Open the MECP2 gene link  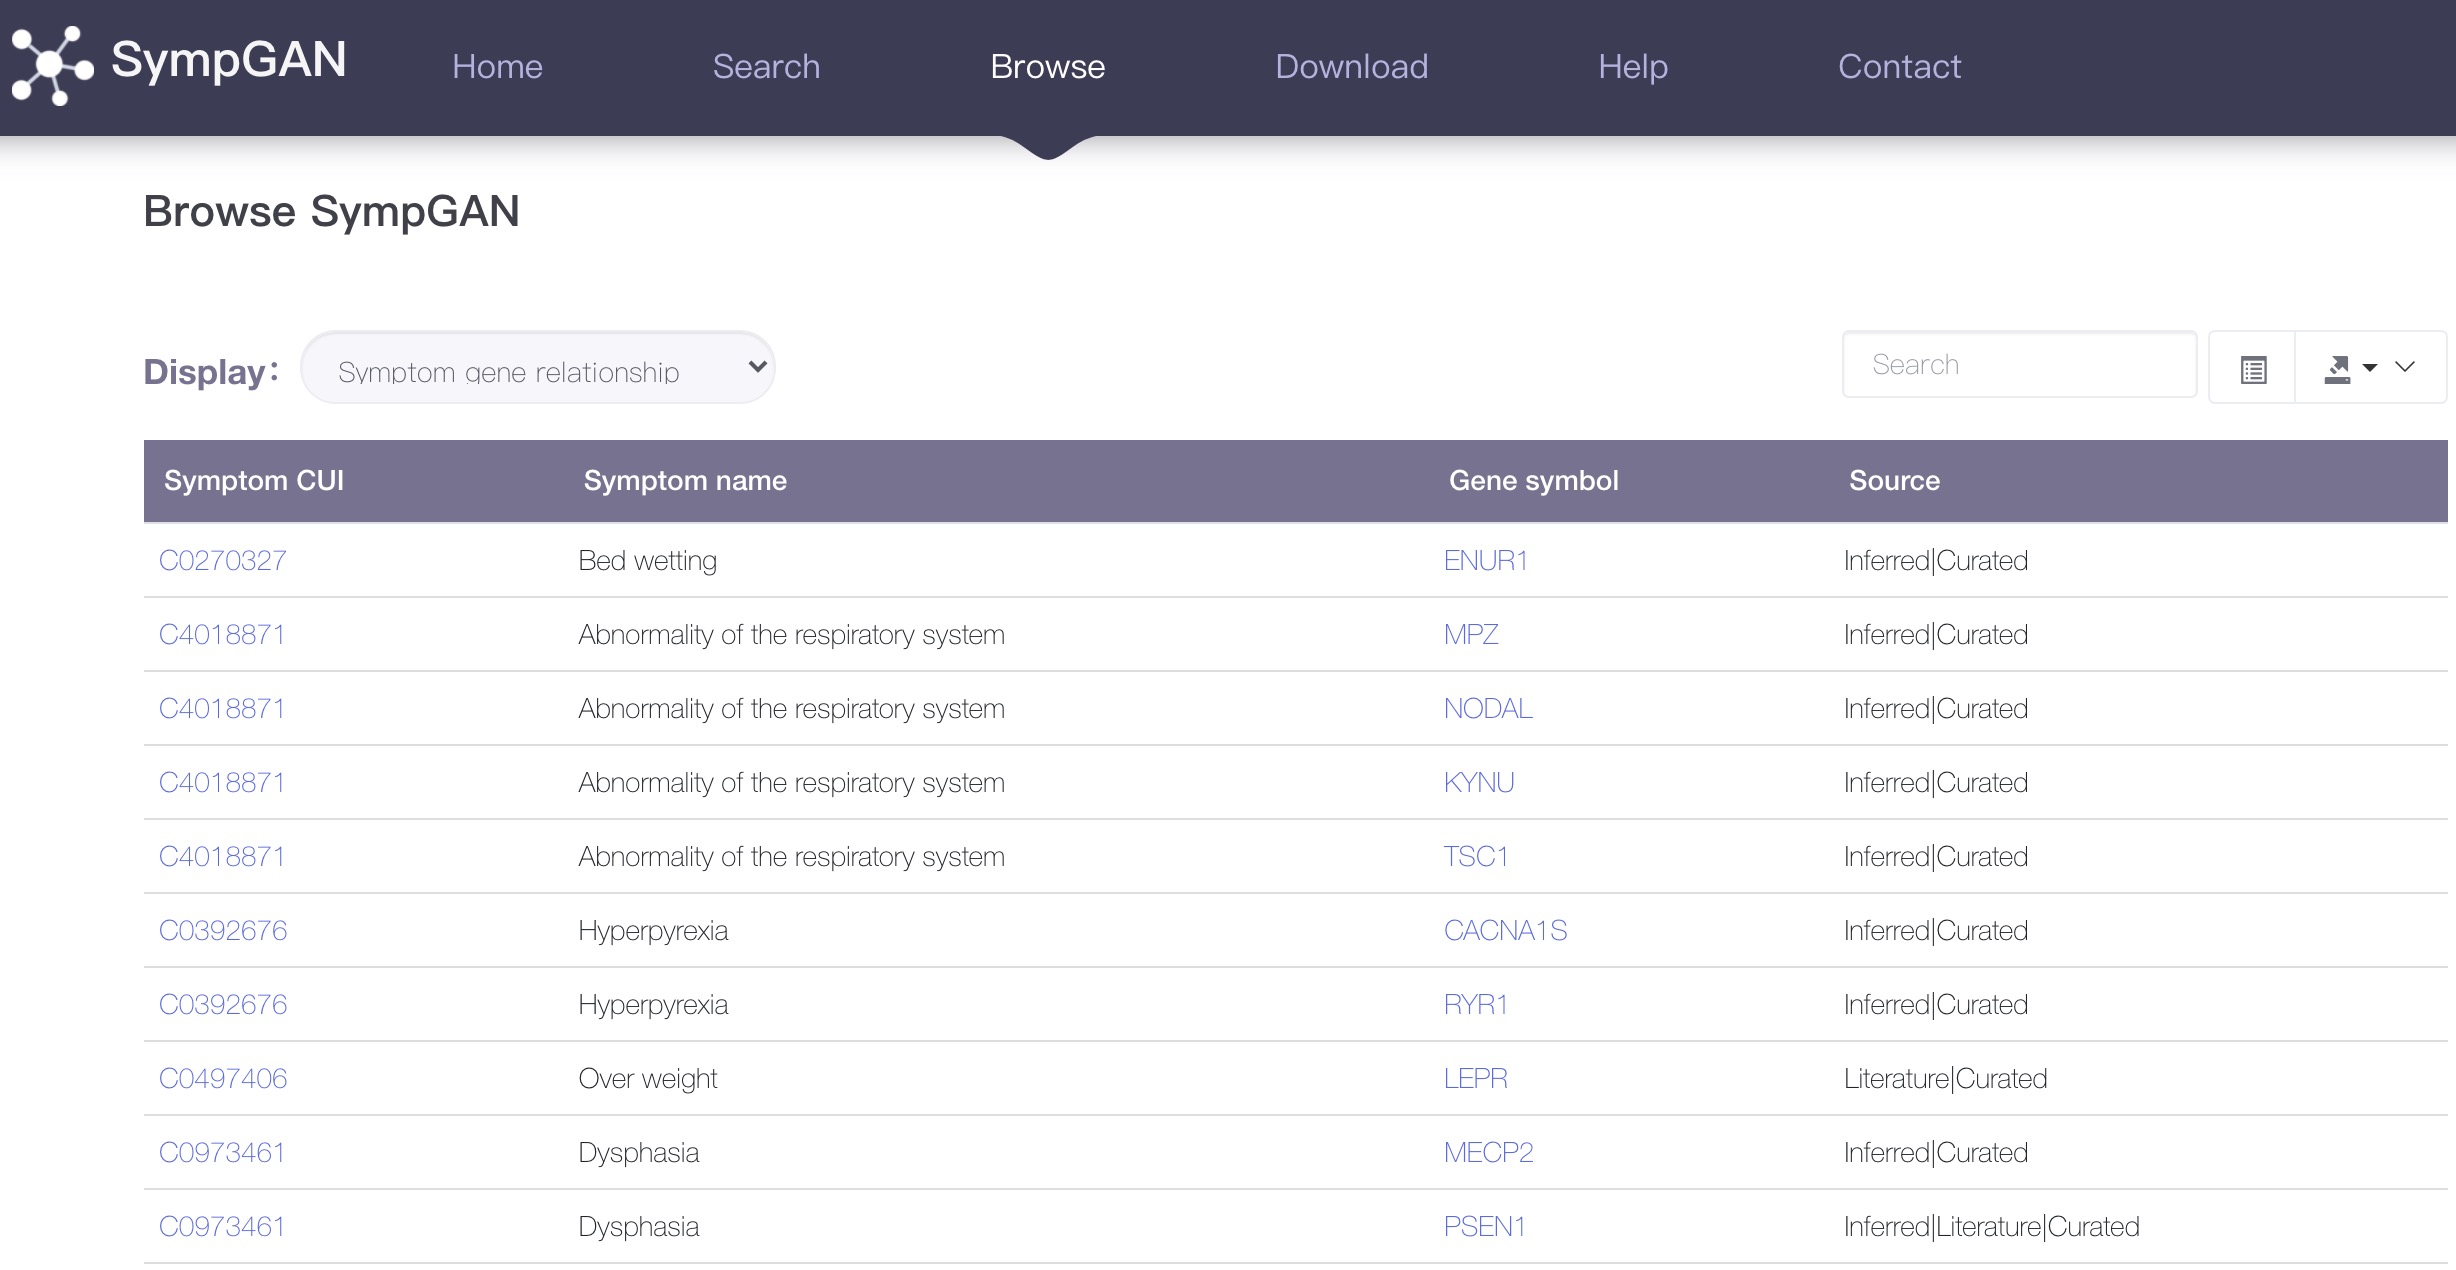pyautogui.click(x=1488, y=1153)
